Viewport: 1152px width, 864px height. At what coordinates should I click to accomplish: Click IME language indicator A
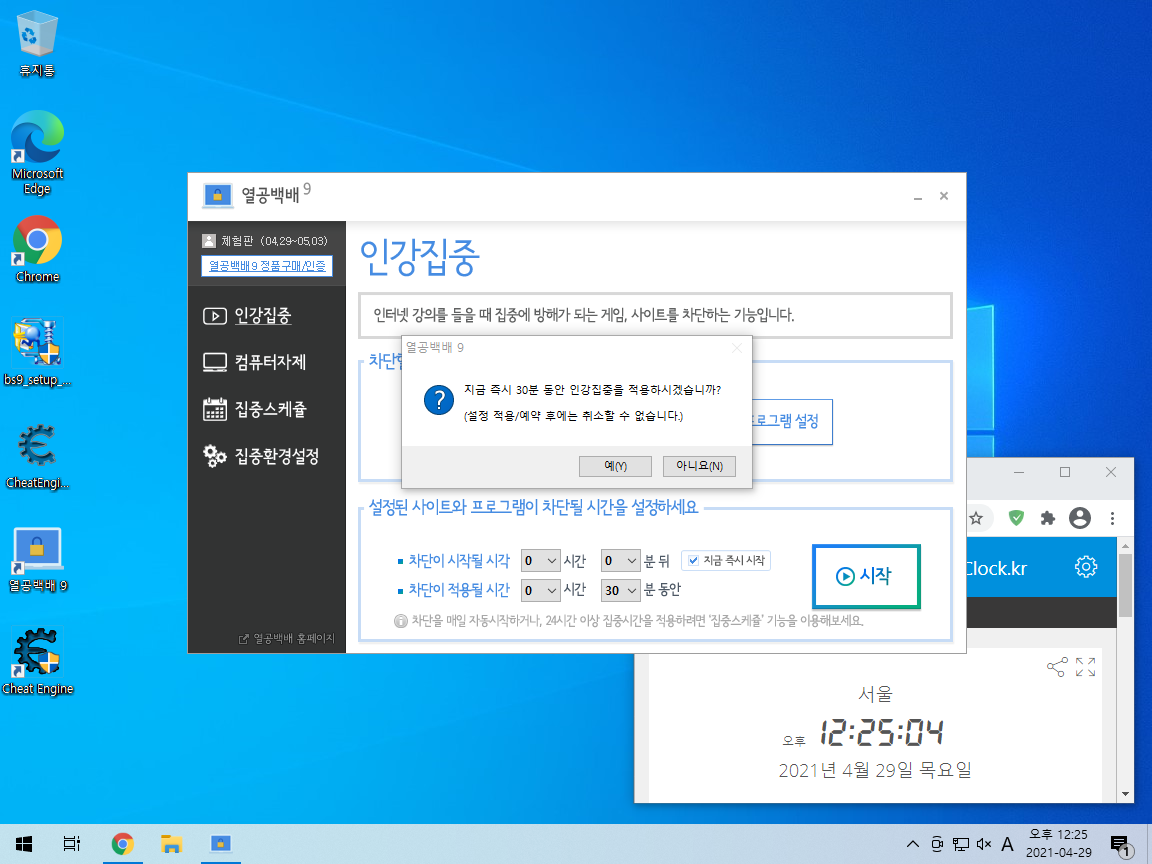pos(1007,844)
